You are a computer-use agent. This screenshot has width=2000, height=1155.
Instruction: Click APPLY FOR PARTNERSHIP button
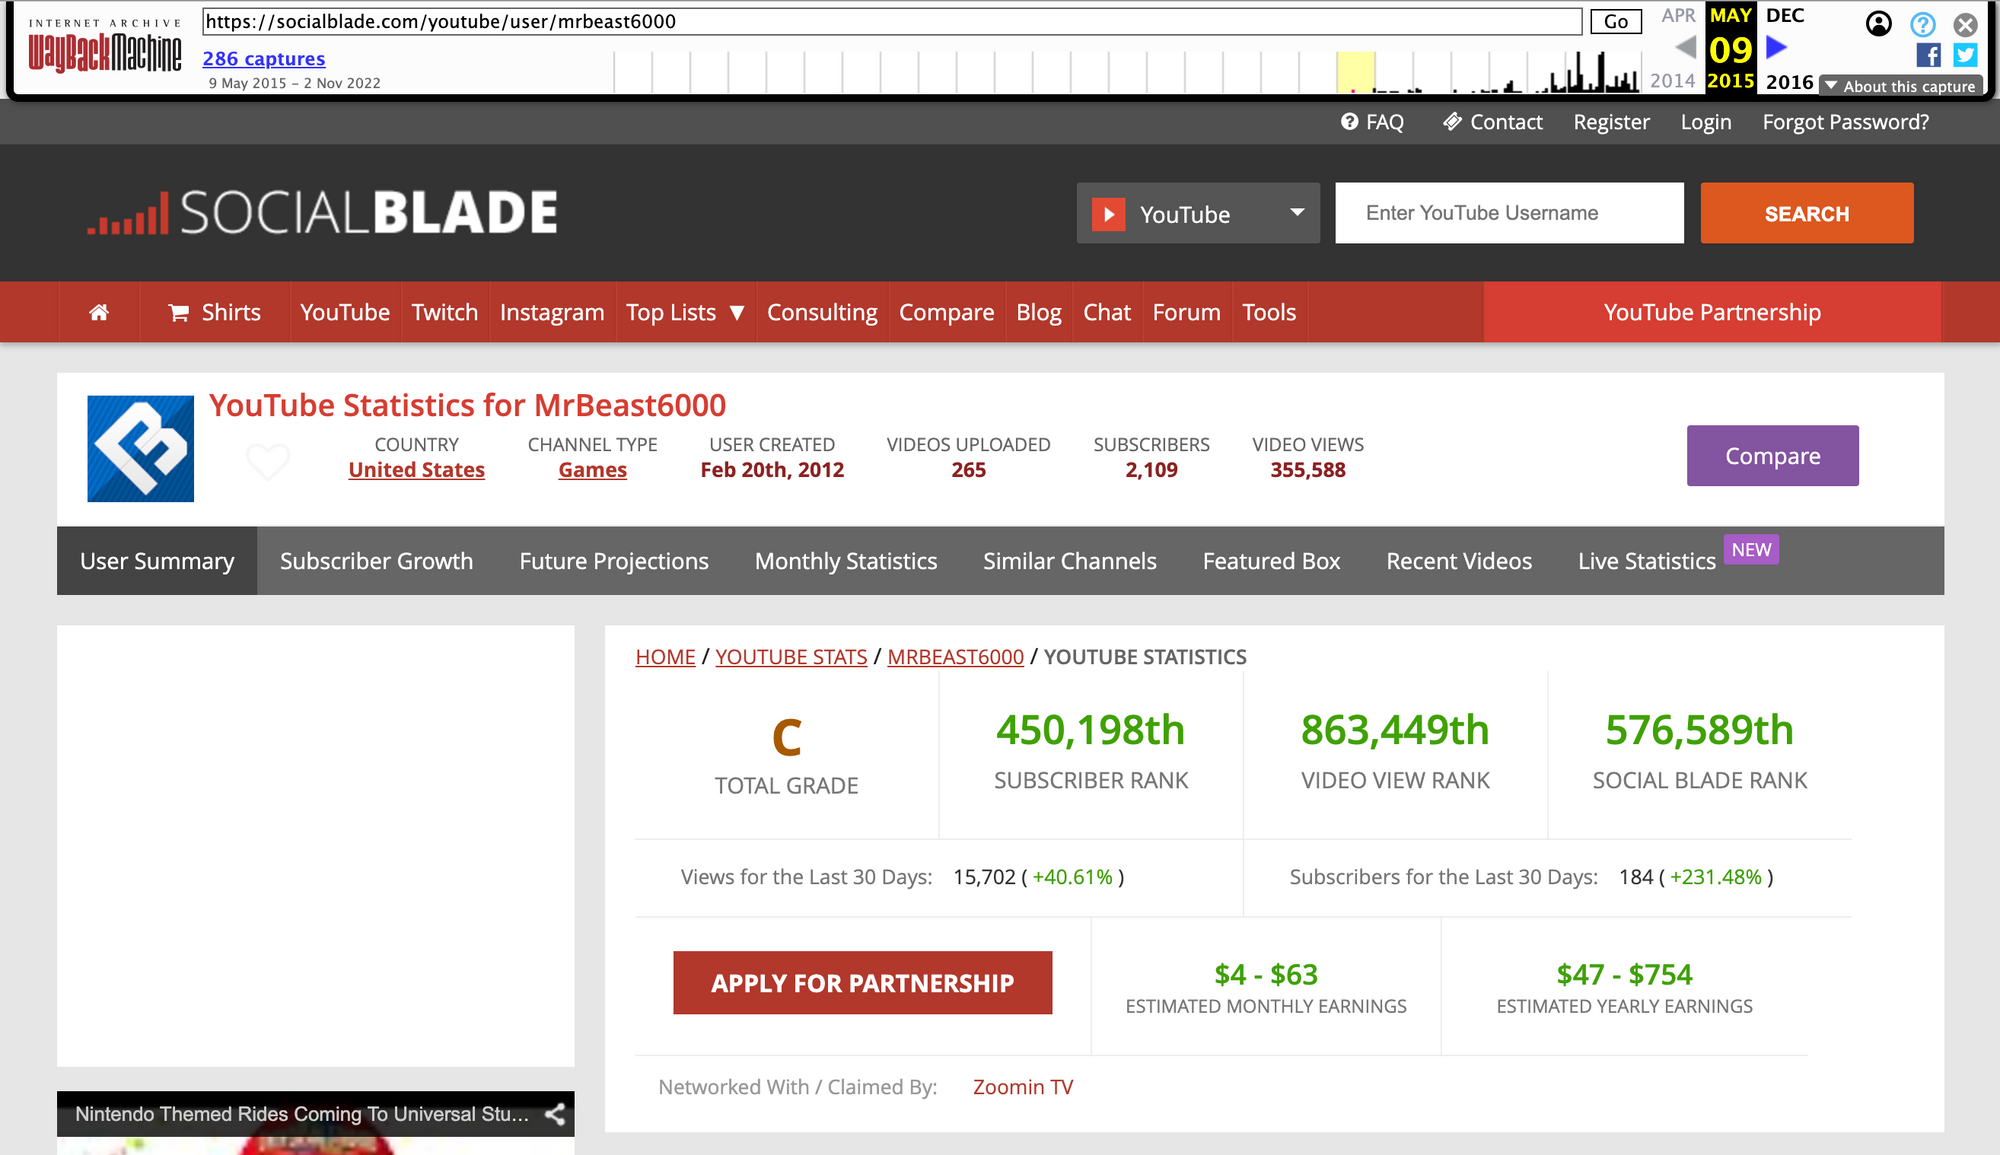tap(863, 983)
